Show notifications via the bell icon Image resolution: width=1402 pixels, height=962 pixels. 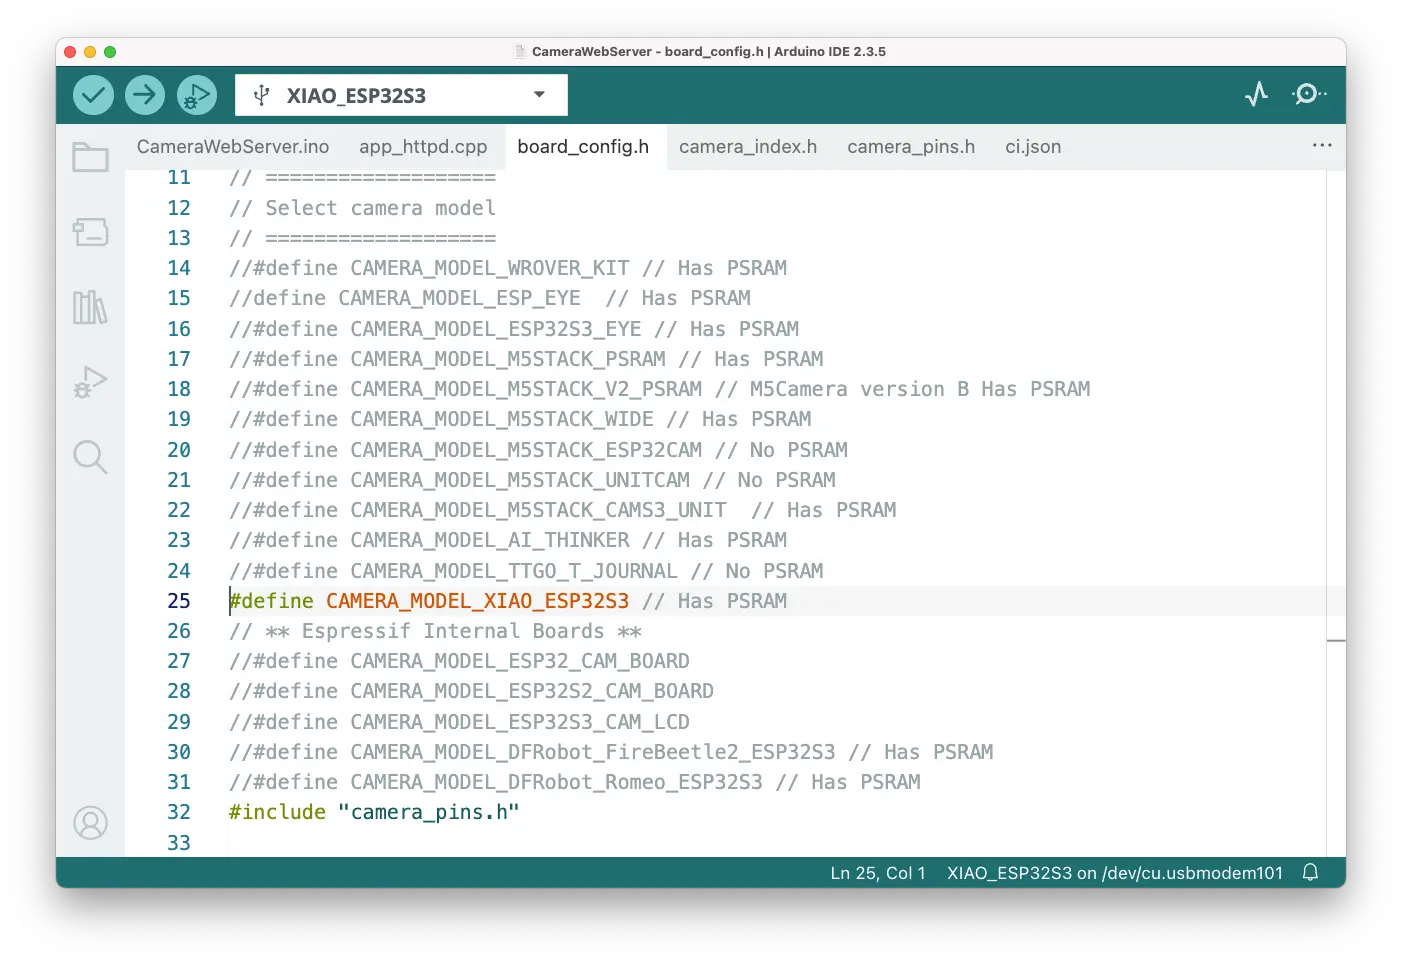click(x=1310, y=873)
